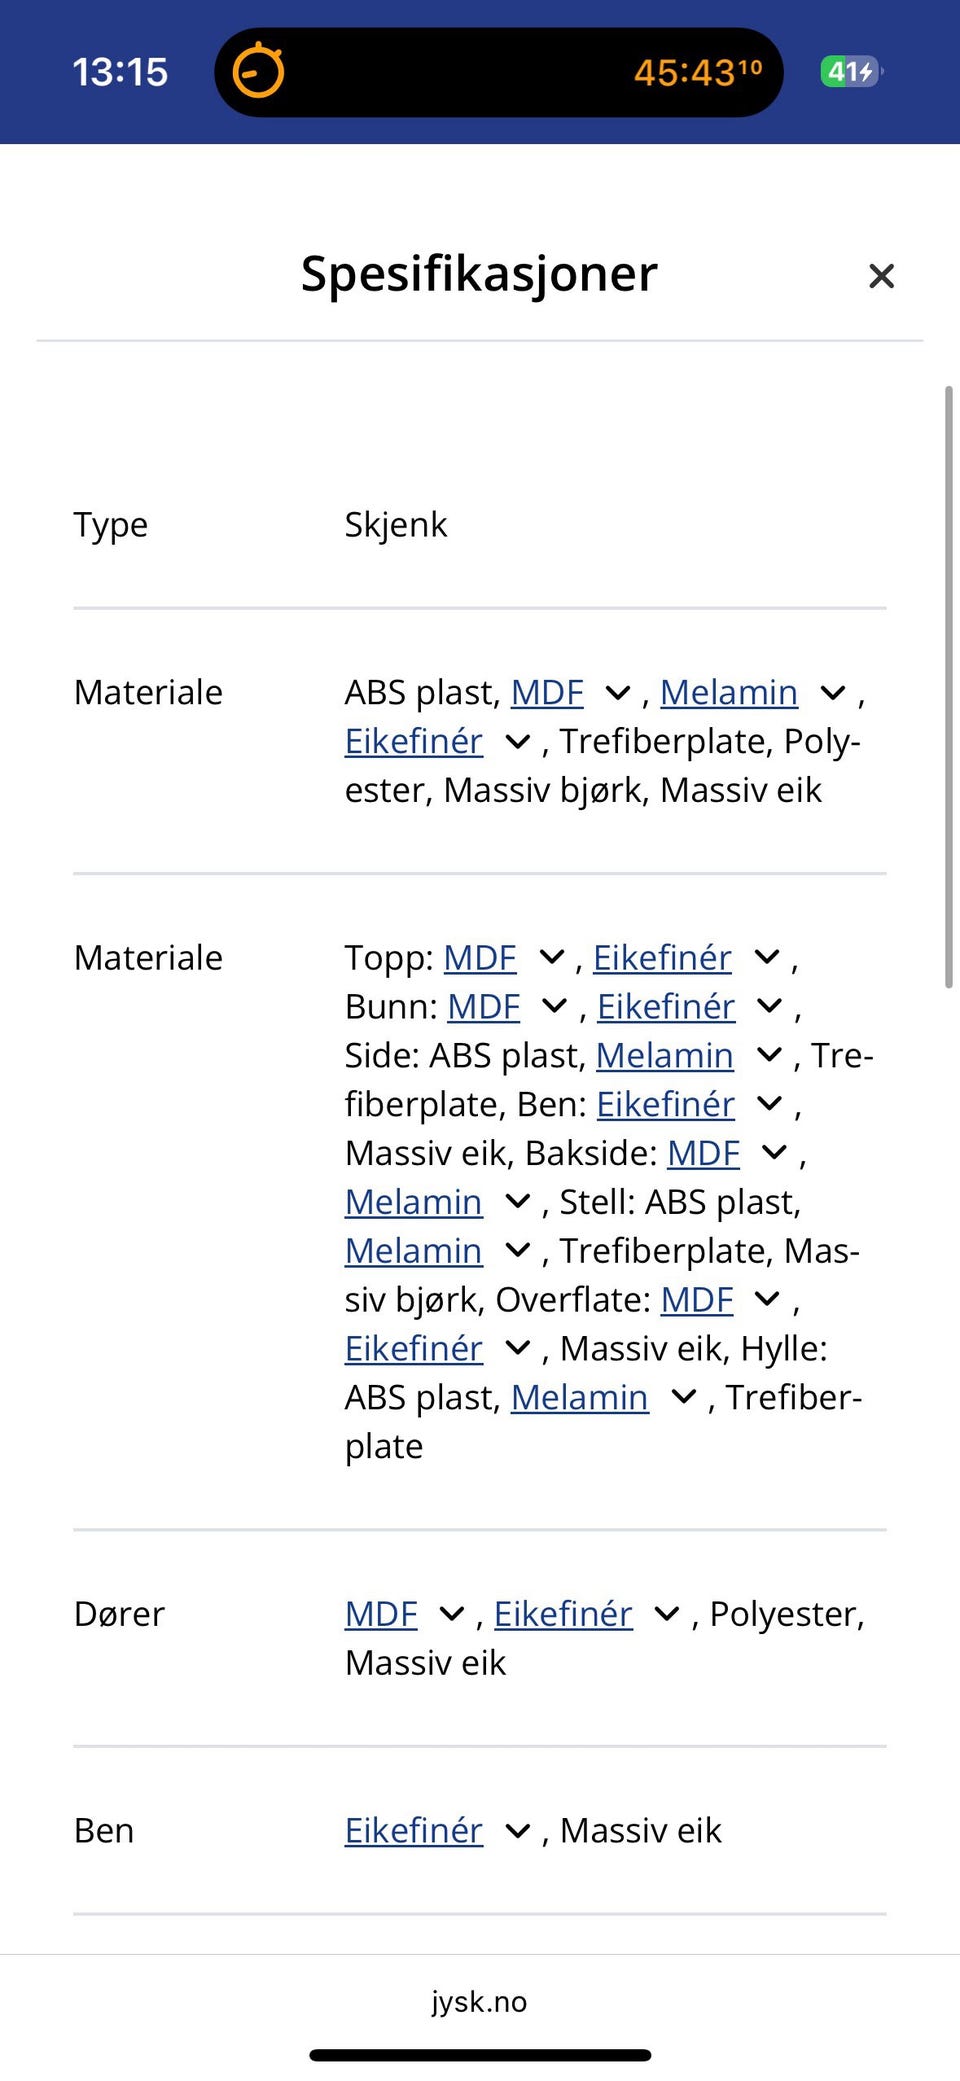Open MDF link in Dører row
Image resolution: width=960 pixels, height=2081 pixels.
click(x=381, y=1613)
